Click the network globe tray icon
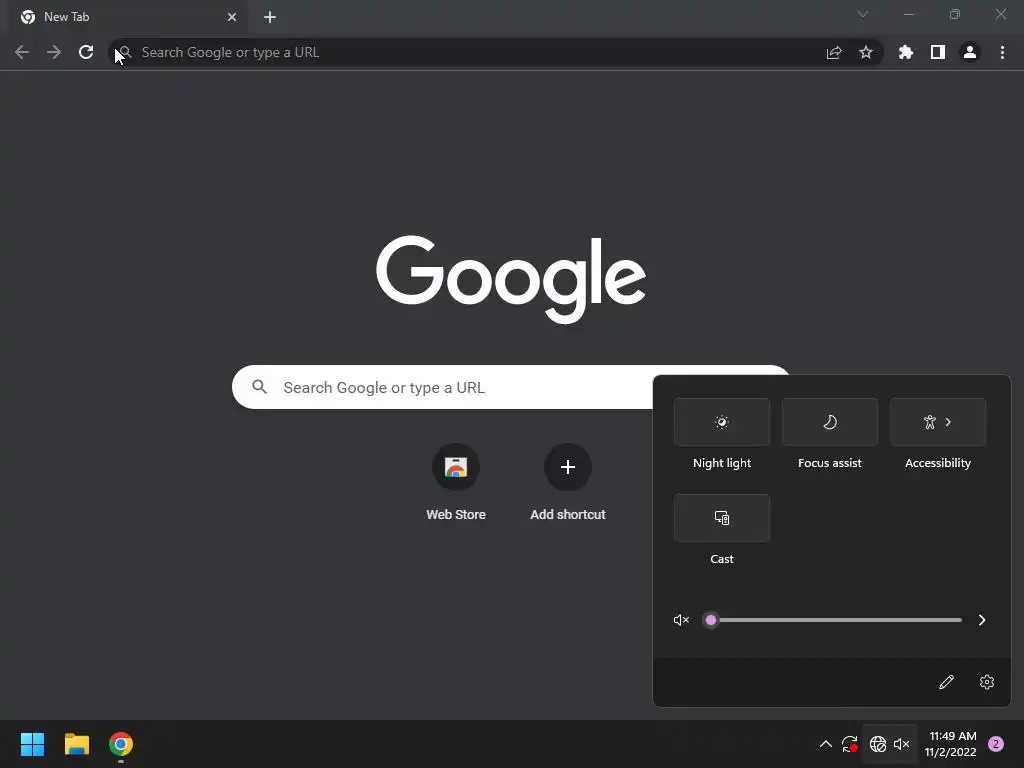 (878, 744)
